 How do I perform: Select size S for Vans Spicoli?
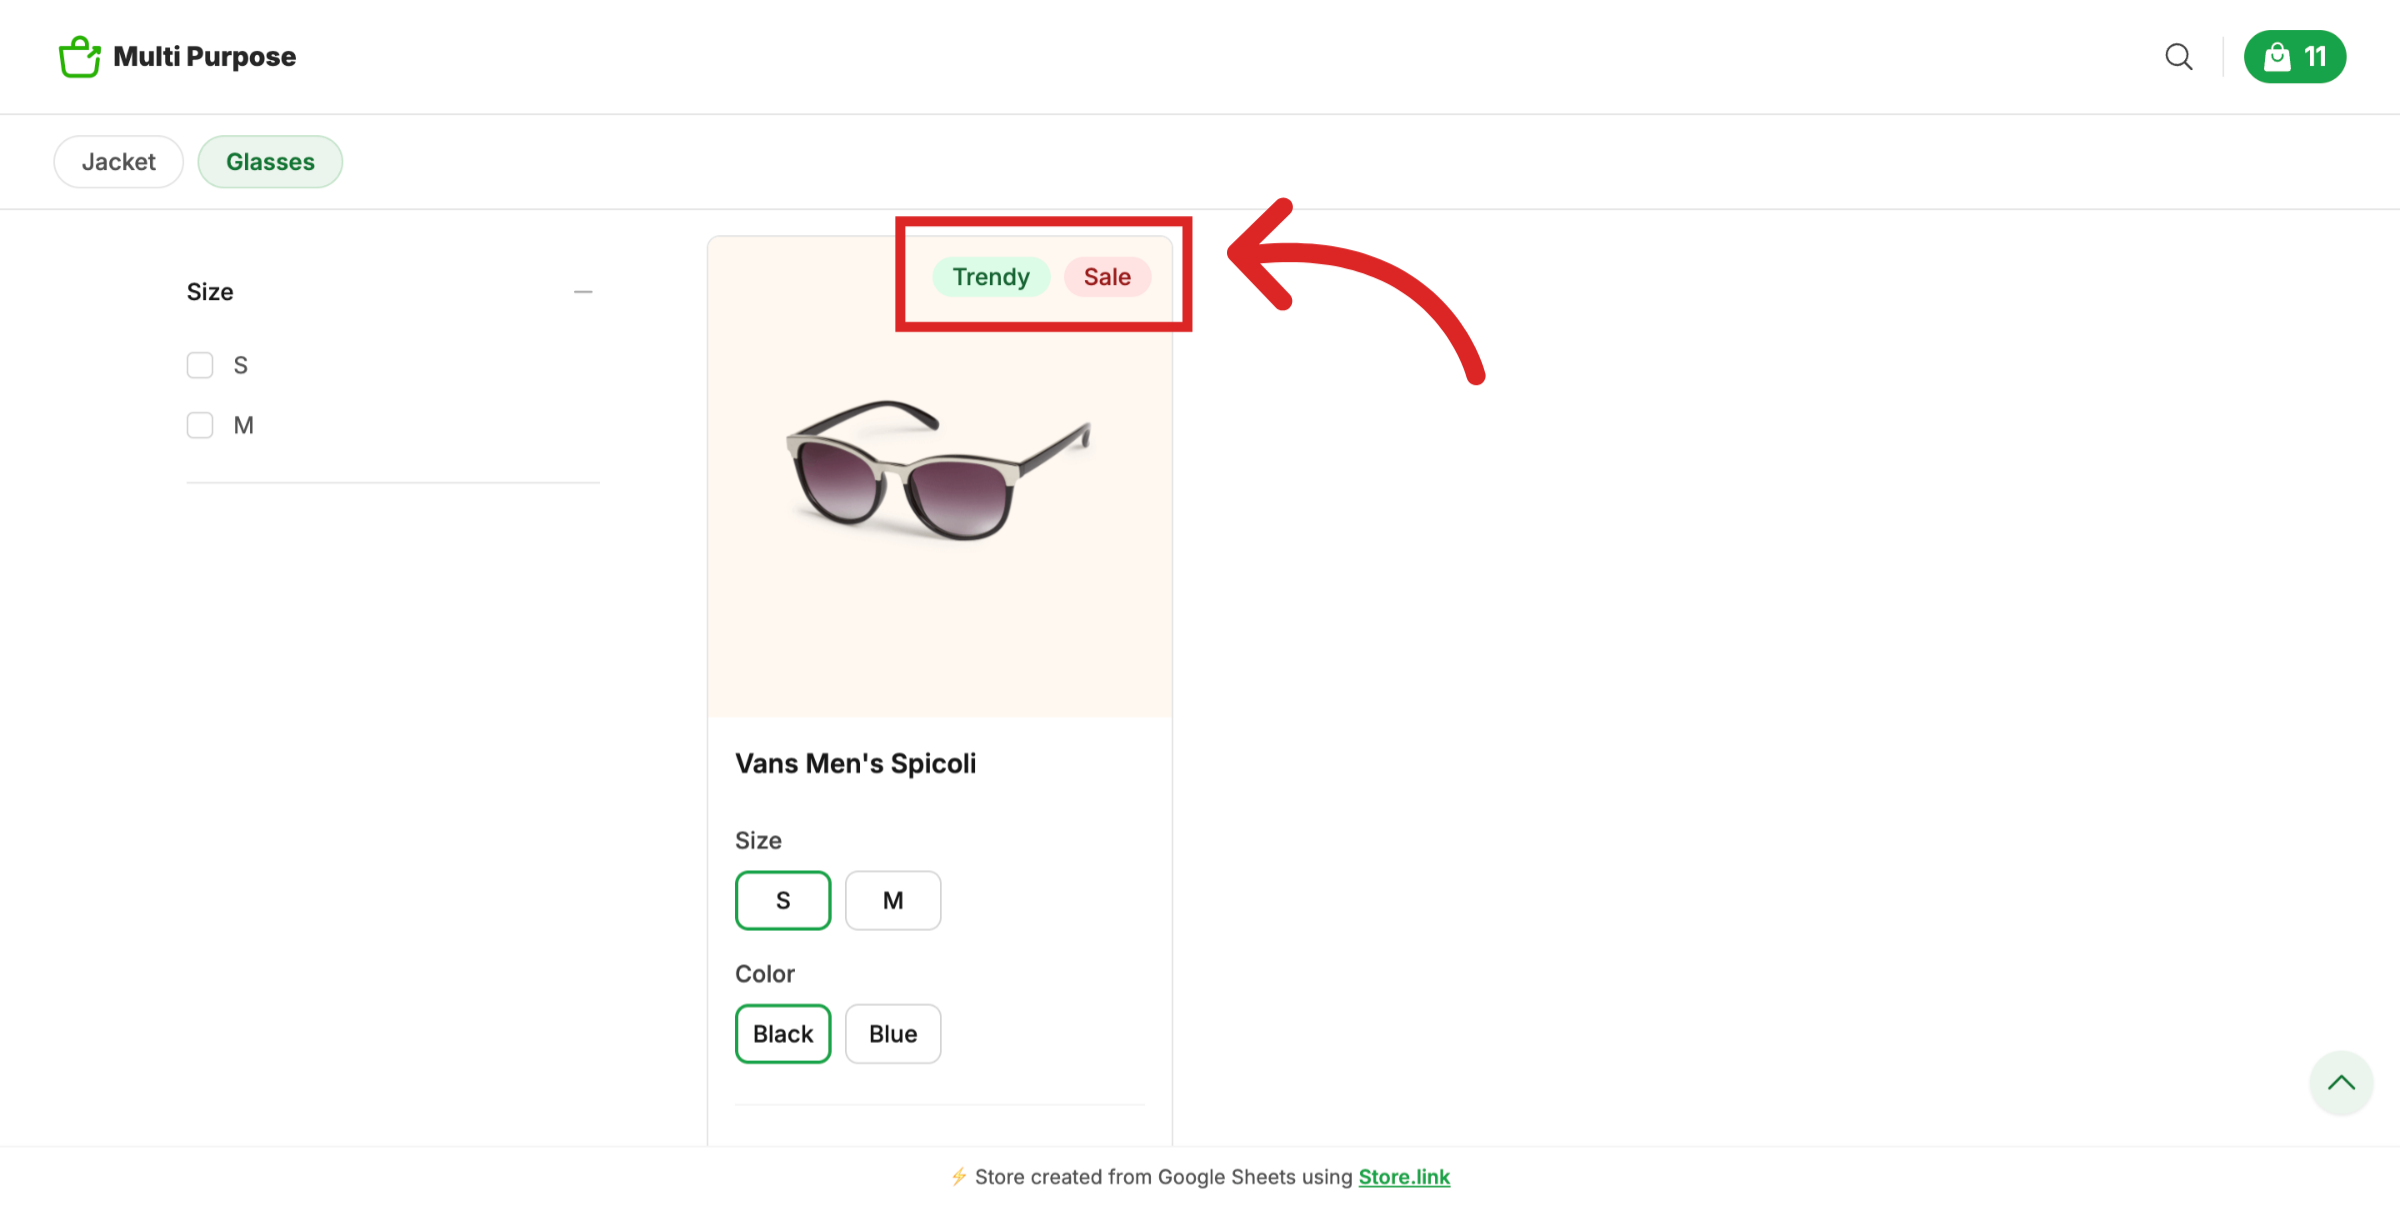pyautogui.click(x=783, y=900)
